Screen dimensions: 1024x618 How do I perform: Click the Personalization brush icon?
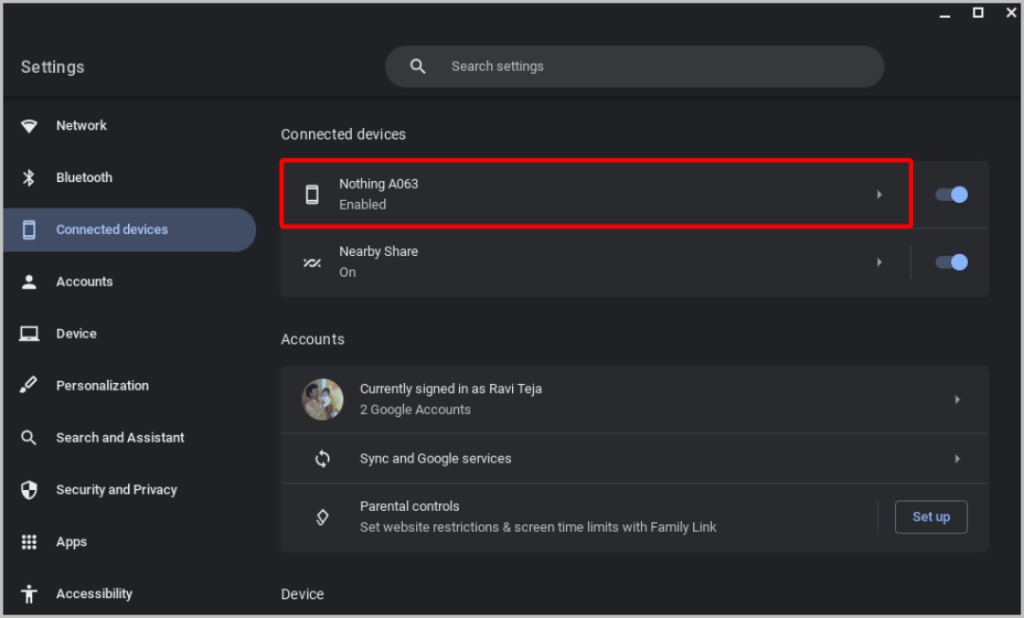[29, 385]
